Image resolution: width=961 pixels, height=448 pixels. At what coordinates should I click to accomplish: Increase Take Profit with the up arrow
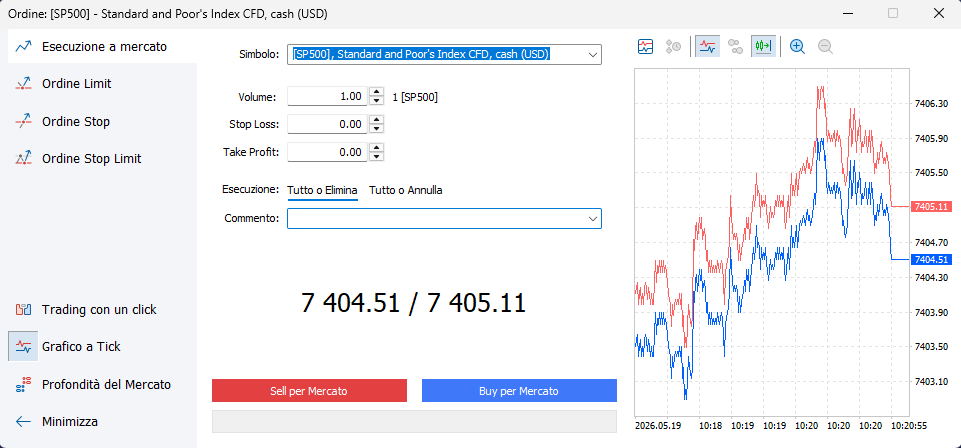click(x=377, y=148)
